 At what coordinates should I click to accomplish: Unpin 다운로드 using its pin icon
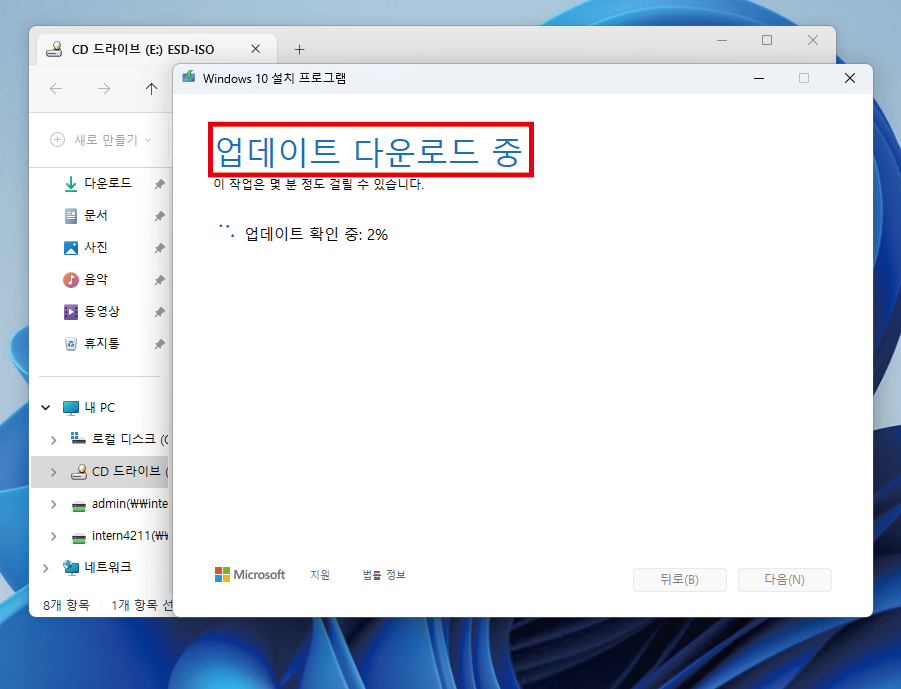click(159, 184)
